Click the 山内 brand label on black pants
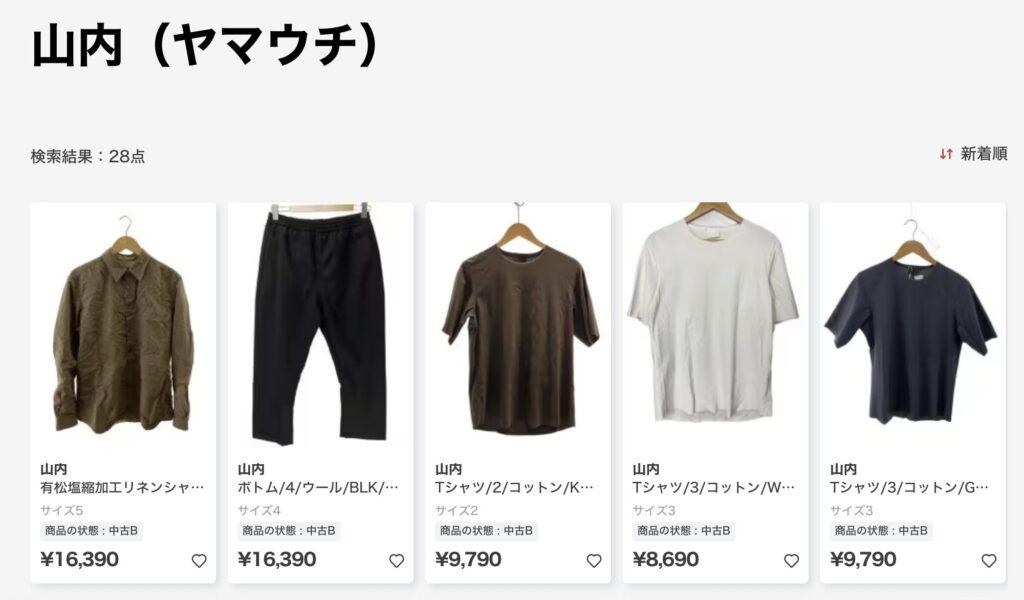 [x=251, y=469]
